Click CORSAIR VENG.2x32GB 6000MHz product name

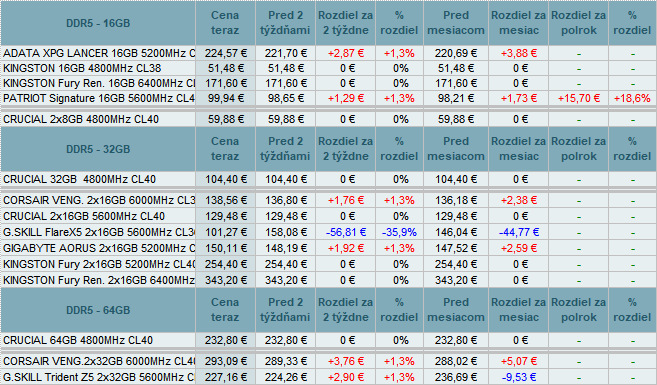(x=98, y=361)
